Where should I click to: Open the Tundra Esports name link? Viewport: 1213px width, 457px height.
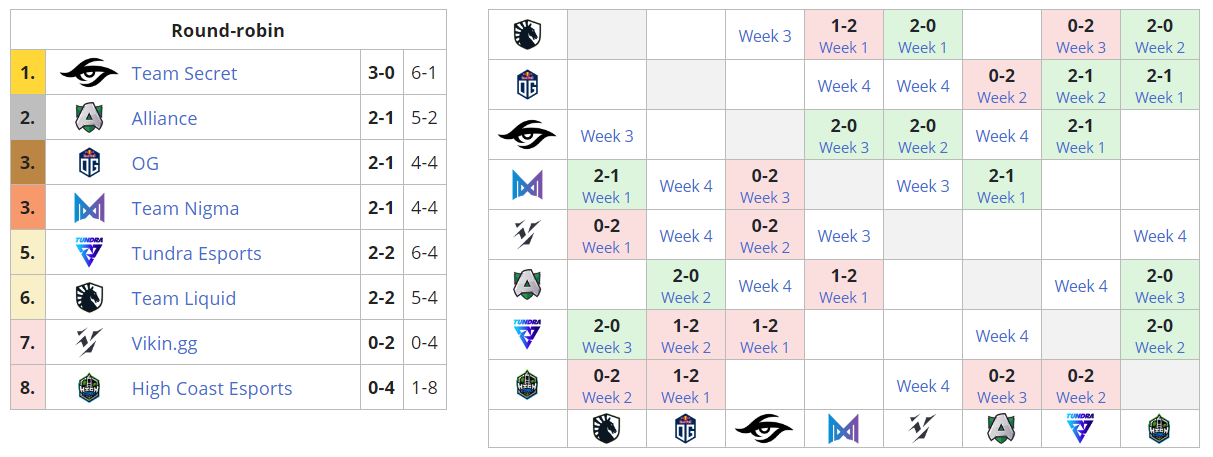[x=196, y=253]
